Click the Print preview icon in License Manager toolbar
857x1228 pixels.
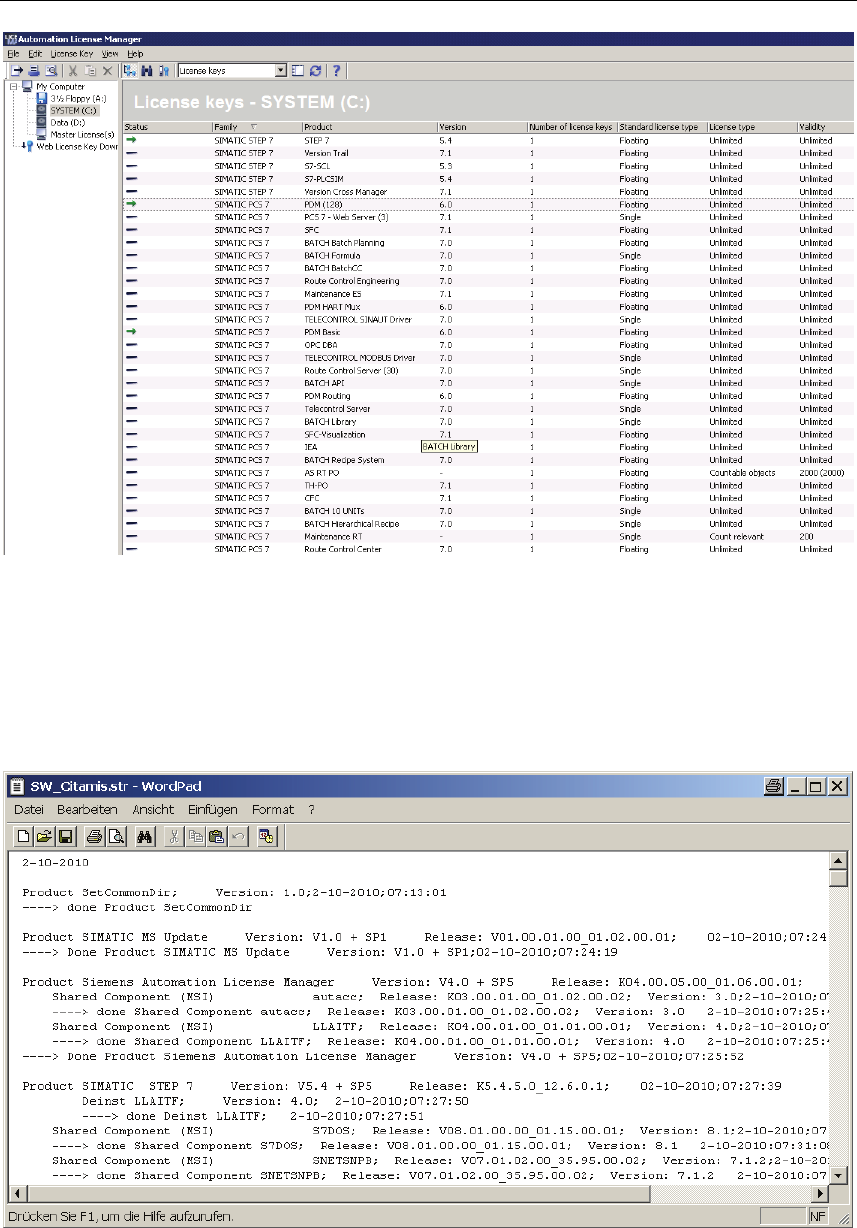[50, 71]
